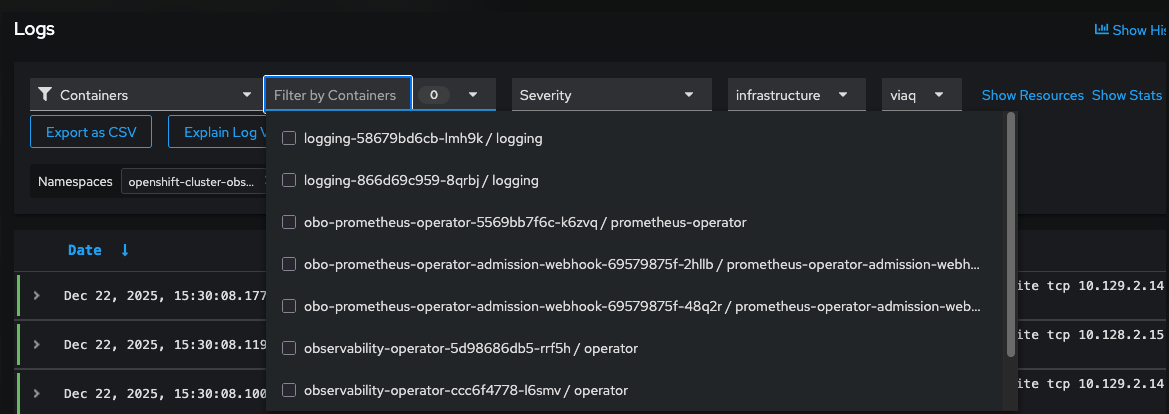Click Export as CSV button
Image resolution: width=1169 pixels, height=414 pixels.
point(91,131)
